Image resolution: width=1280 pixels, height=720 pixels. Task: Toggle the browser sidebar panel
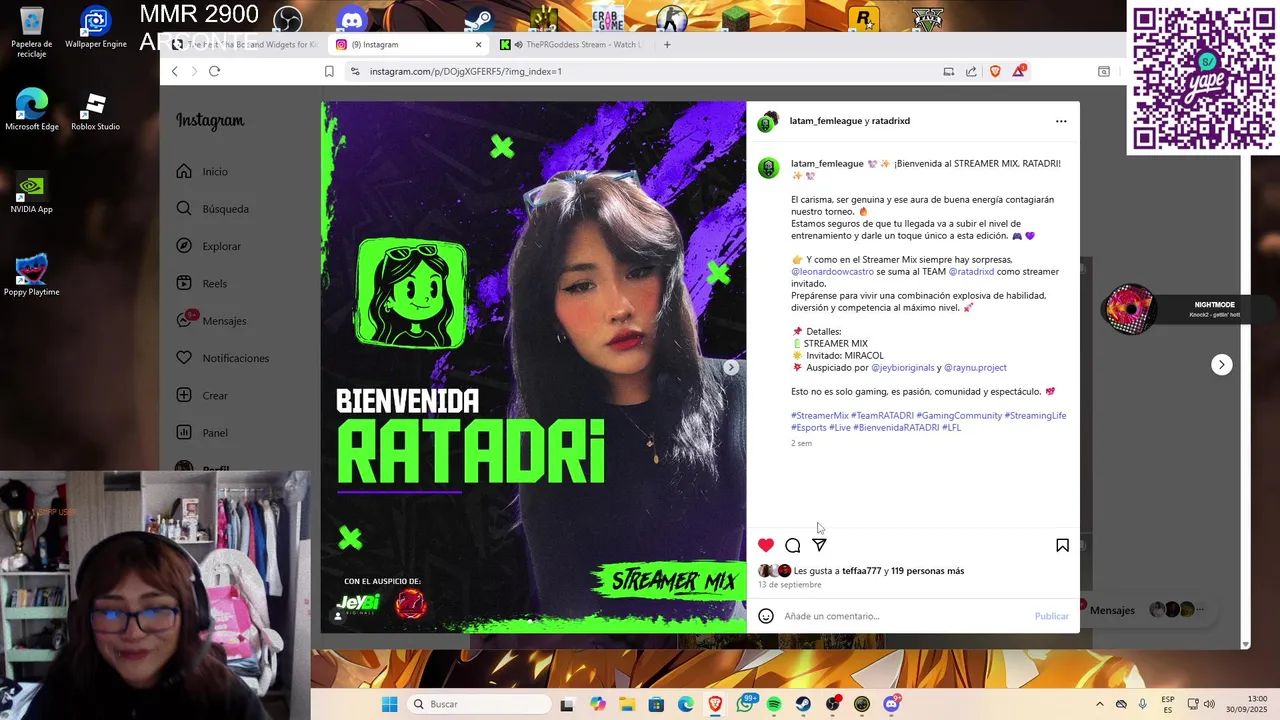coord(1104,71)
